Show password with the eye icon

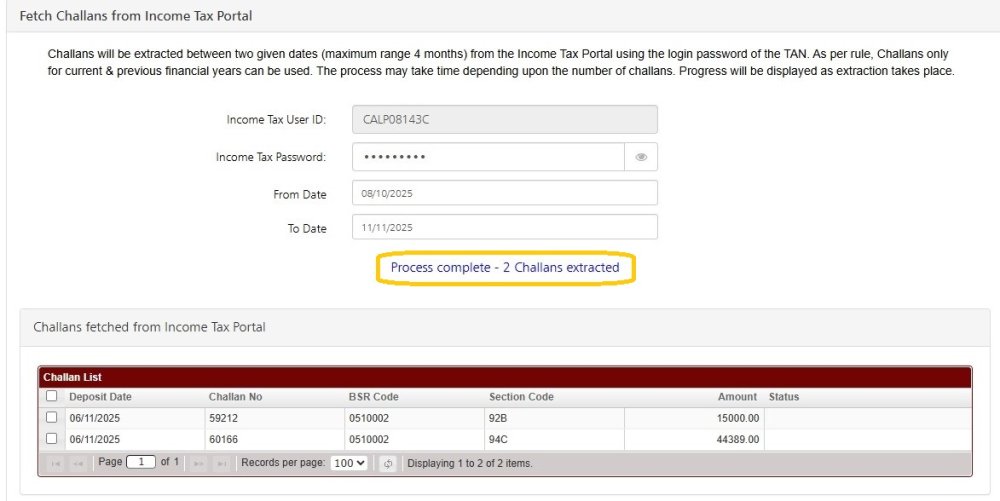click(641, 157)
